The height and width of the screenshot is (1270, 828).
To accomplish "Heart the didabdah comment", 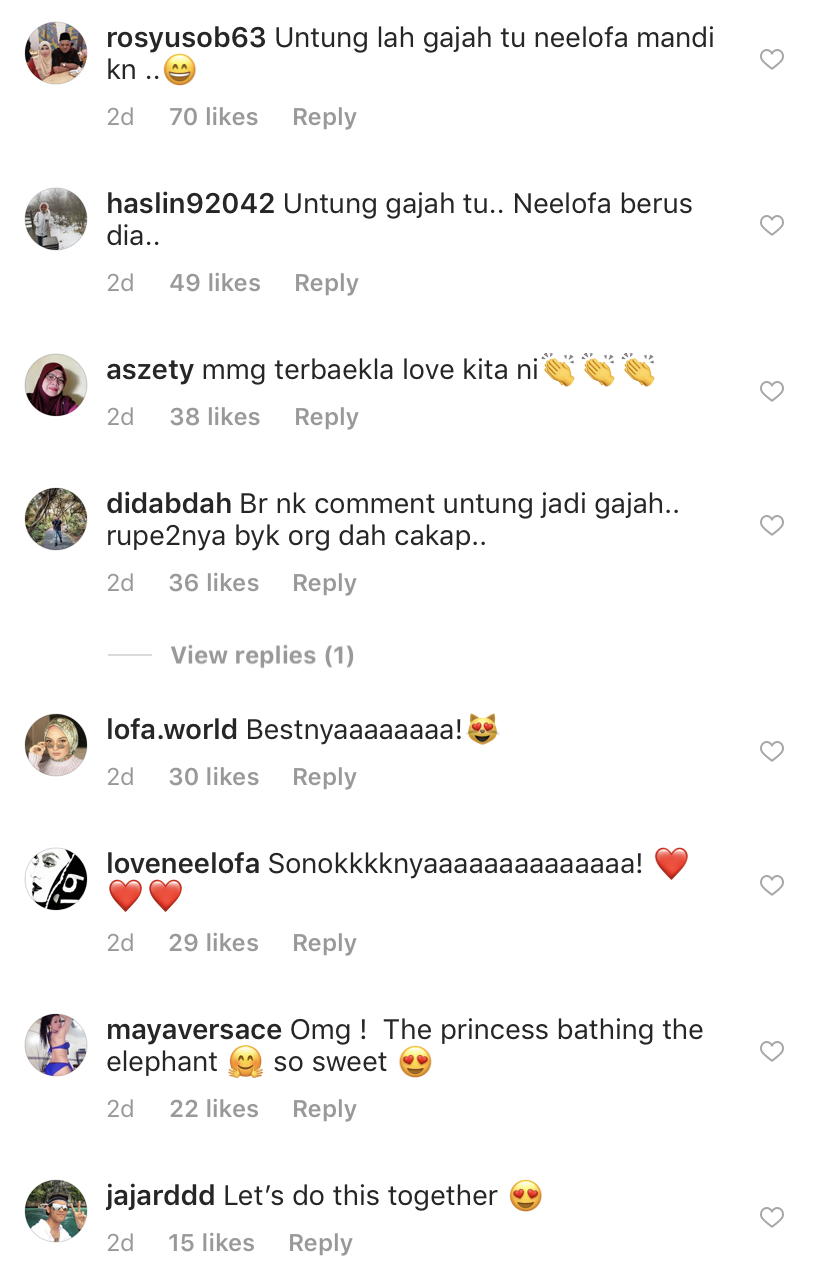I will click(772, 526).
